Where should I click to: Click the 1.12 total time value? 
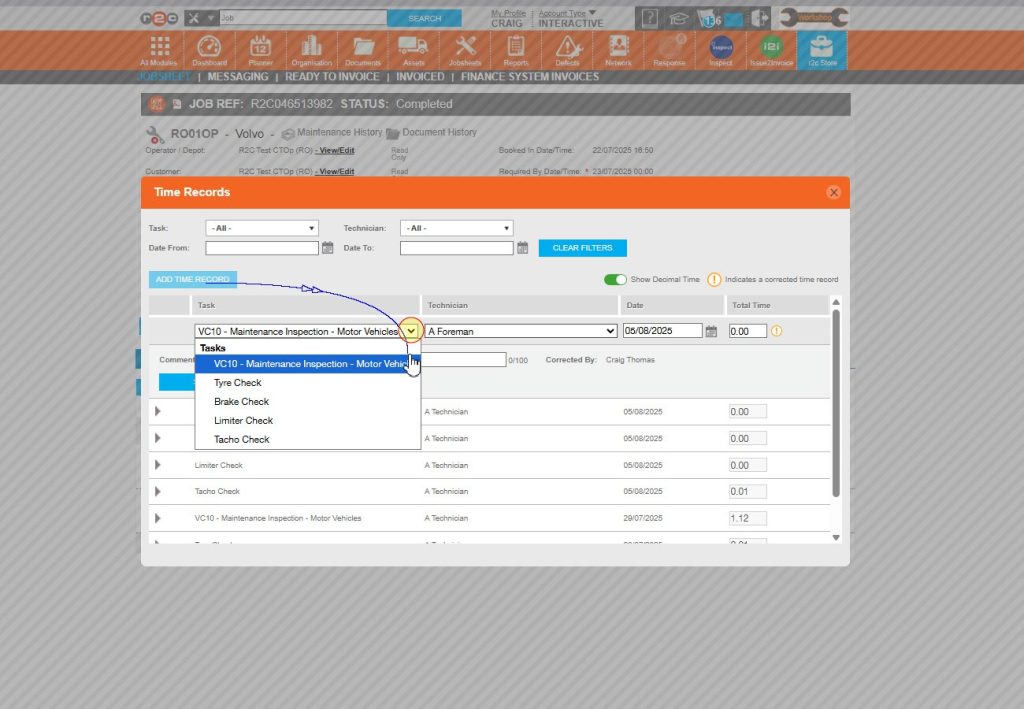[x=748, y=518]
